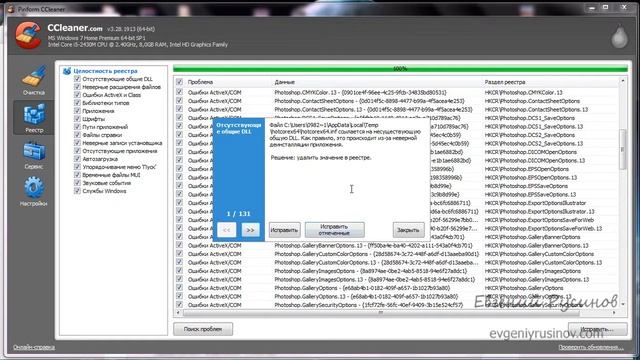
Task: Go to next issue with >> button
Action: point(250,230)
